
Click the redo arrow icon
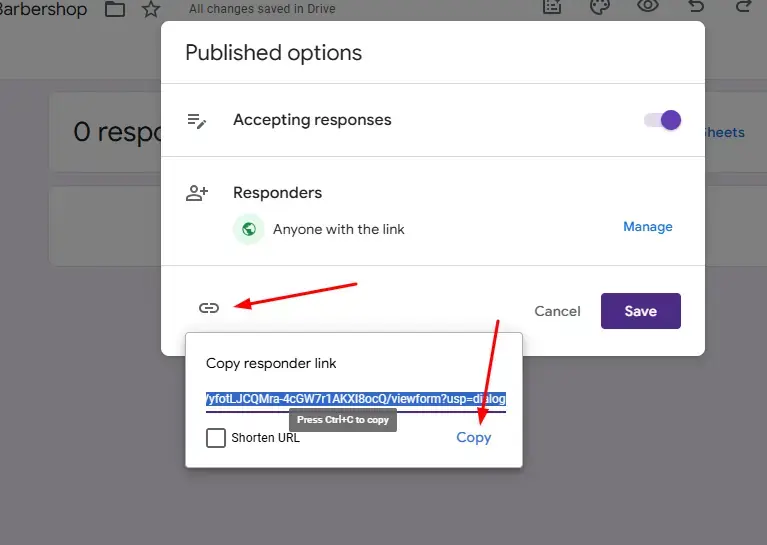click(744, 6)
